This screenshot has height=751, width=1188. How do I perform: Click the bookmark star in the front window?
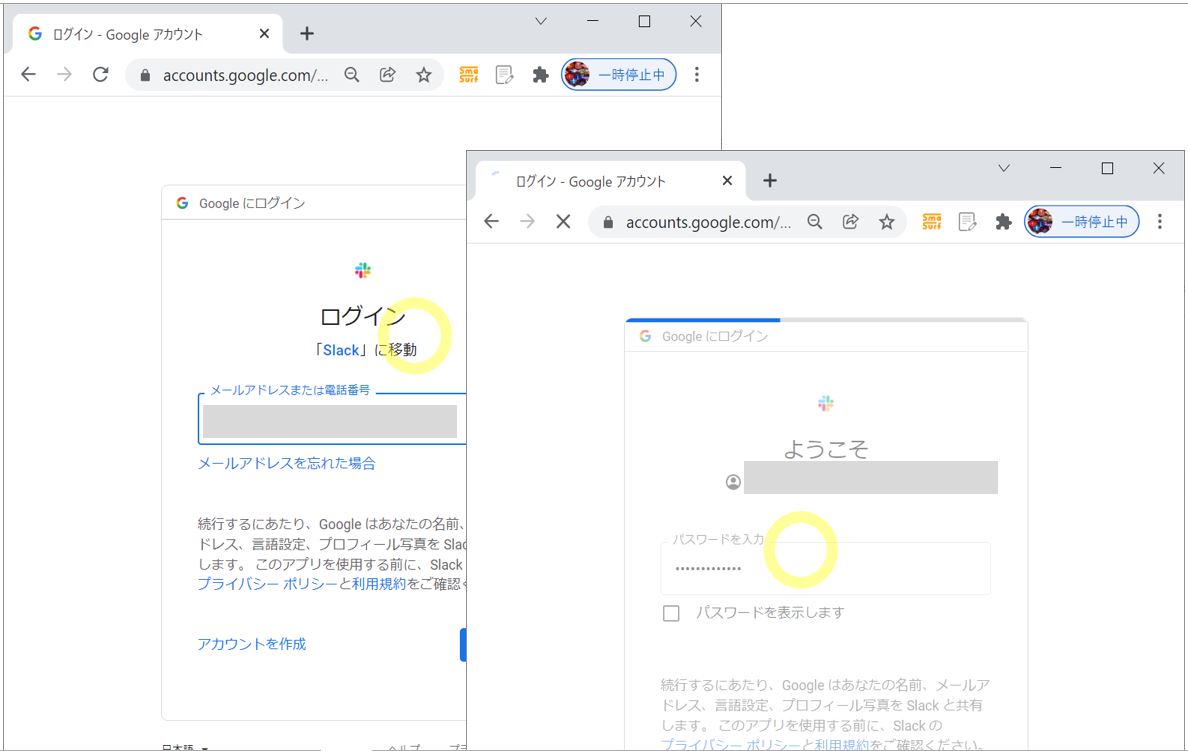coord(886,222)
